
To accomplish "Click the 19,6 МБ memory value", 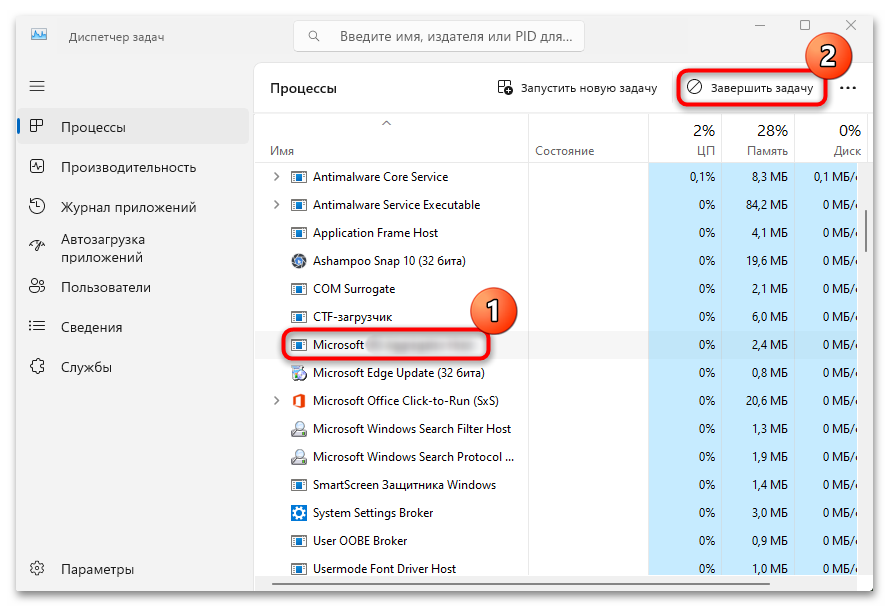I will (x=767, y=261).
